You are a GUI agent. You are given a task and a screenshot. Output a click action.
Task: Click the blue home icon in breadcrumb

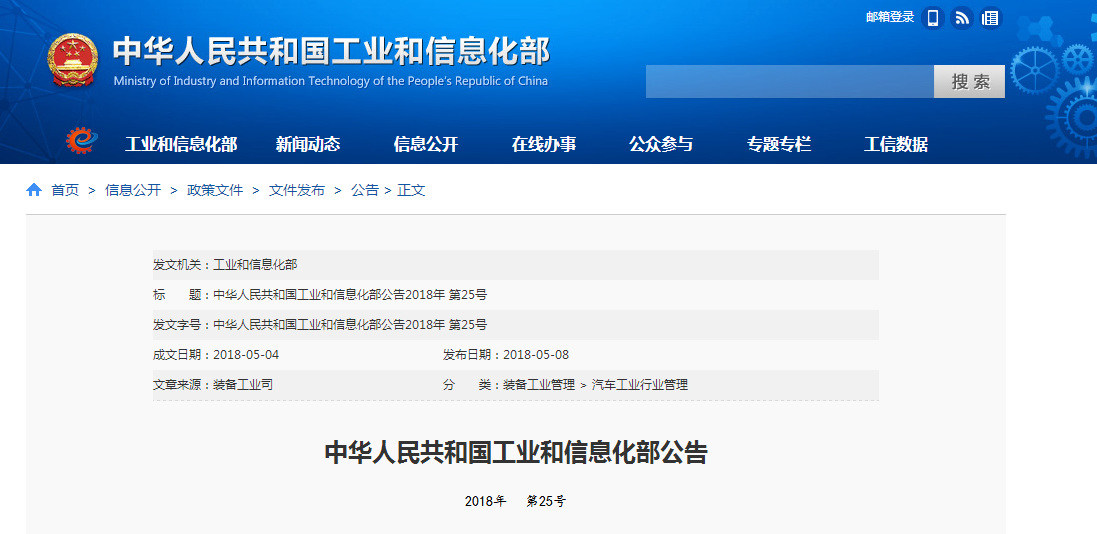coord(34,190)
